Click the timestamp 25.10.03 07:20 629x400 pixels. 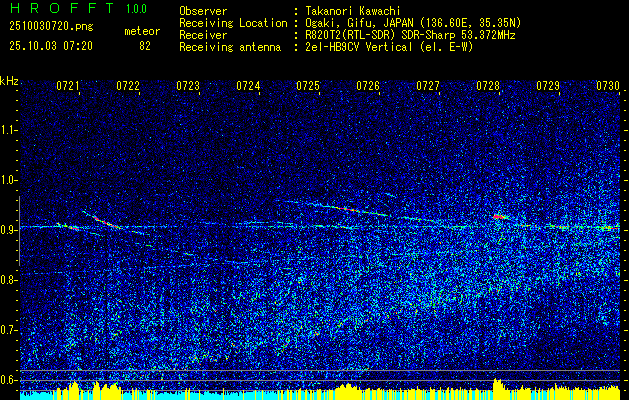51,46
